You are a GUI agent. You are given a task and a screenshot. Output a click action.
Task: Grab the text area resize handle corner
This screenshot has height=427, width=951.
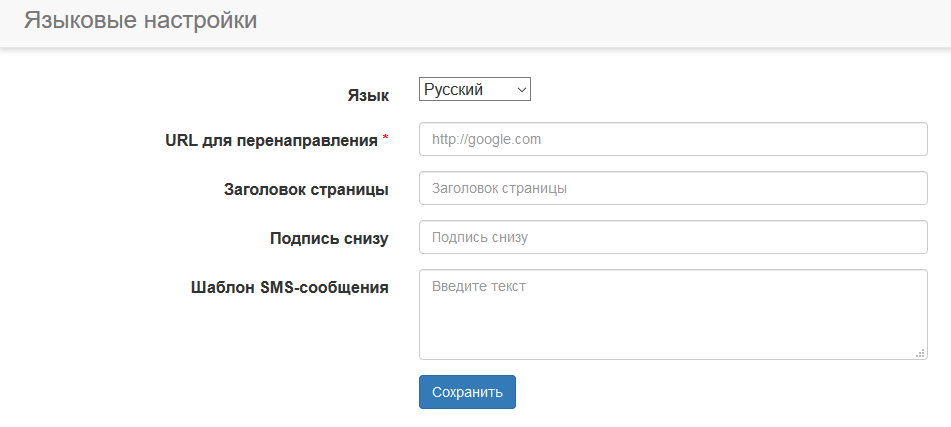919,352
